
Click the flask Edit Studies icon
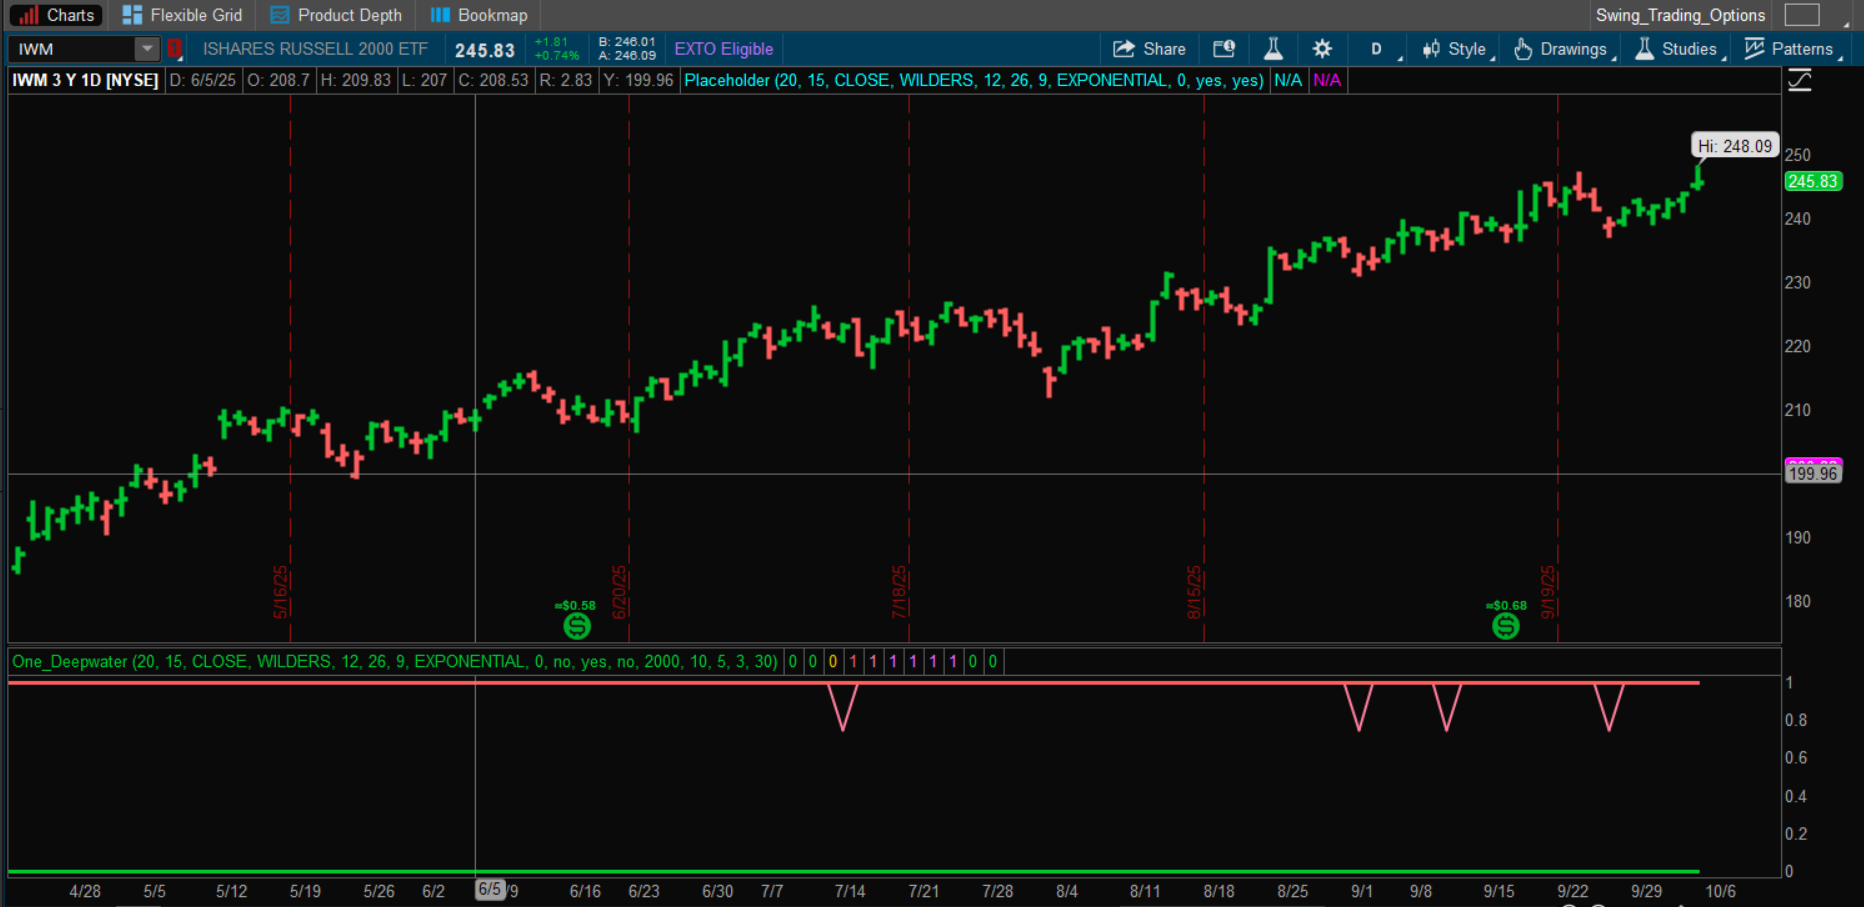coord(1273,49)
